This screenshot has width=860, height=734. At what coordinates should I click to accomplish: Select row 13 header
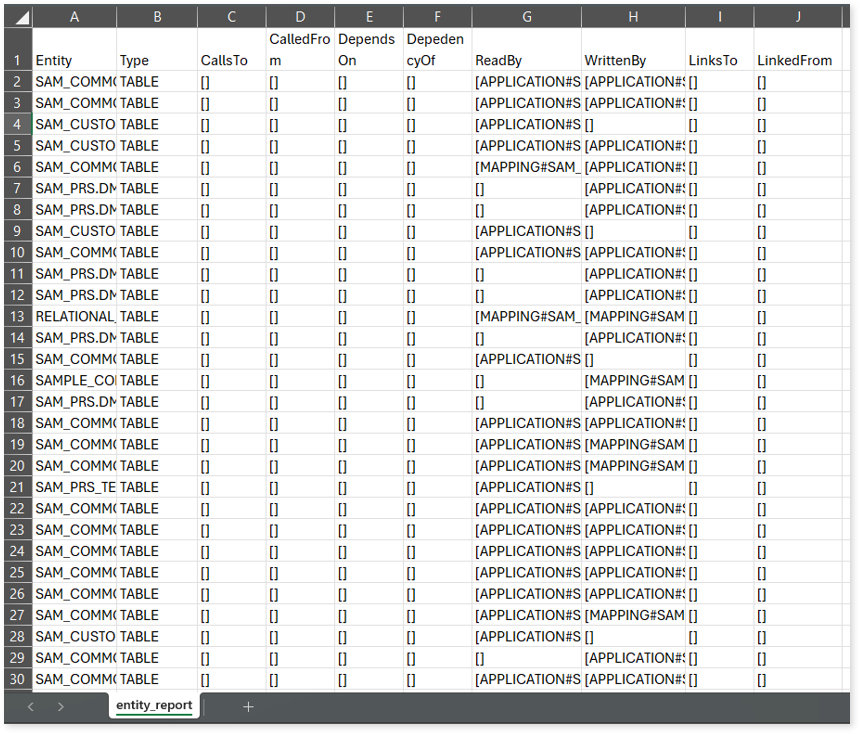[17, 316]
